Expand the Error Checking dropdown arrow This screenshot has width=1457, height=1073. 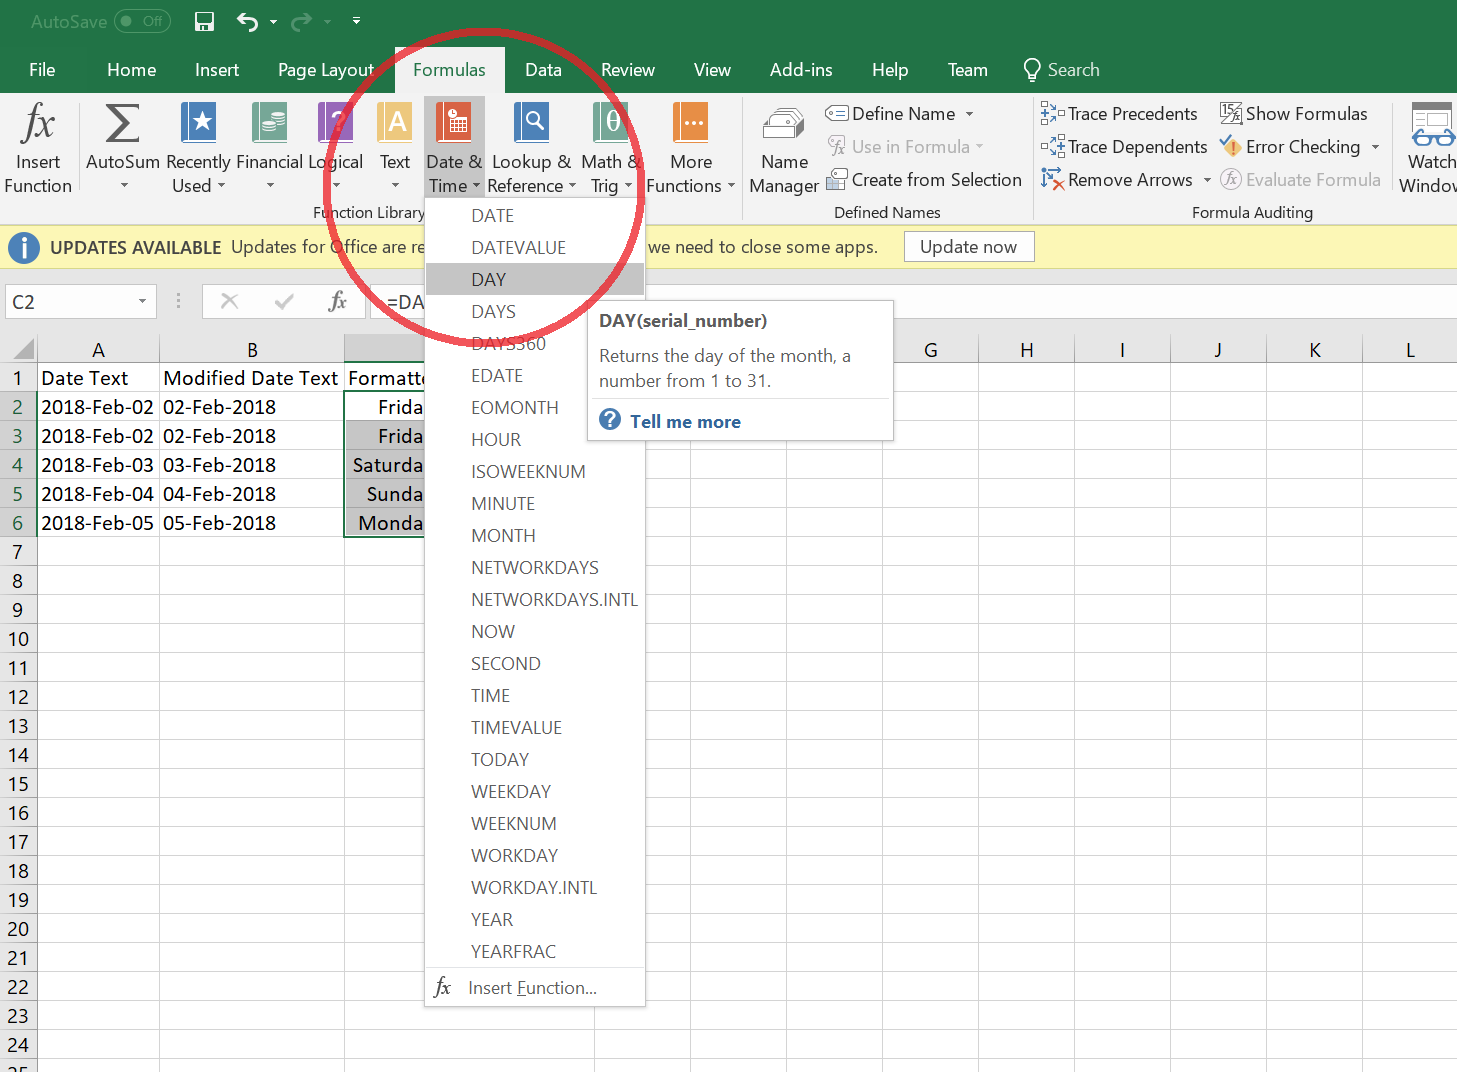(x=1375, y=146)
